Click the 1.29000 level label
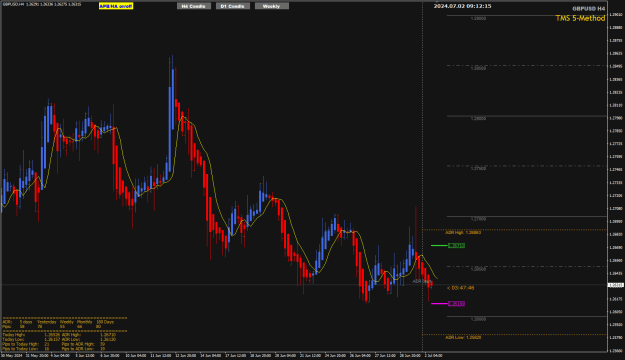Screen dimensions: 625x360 tap(478, 18)
